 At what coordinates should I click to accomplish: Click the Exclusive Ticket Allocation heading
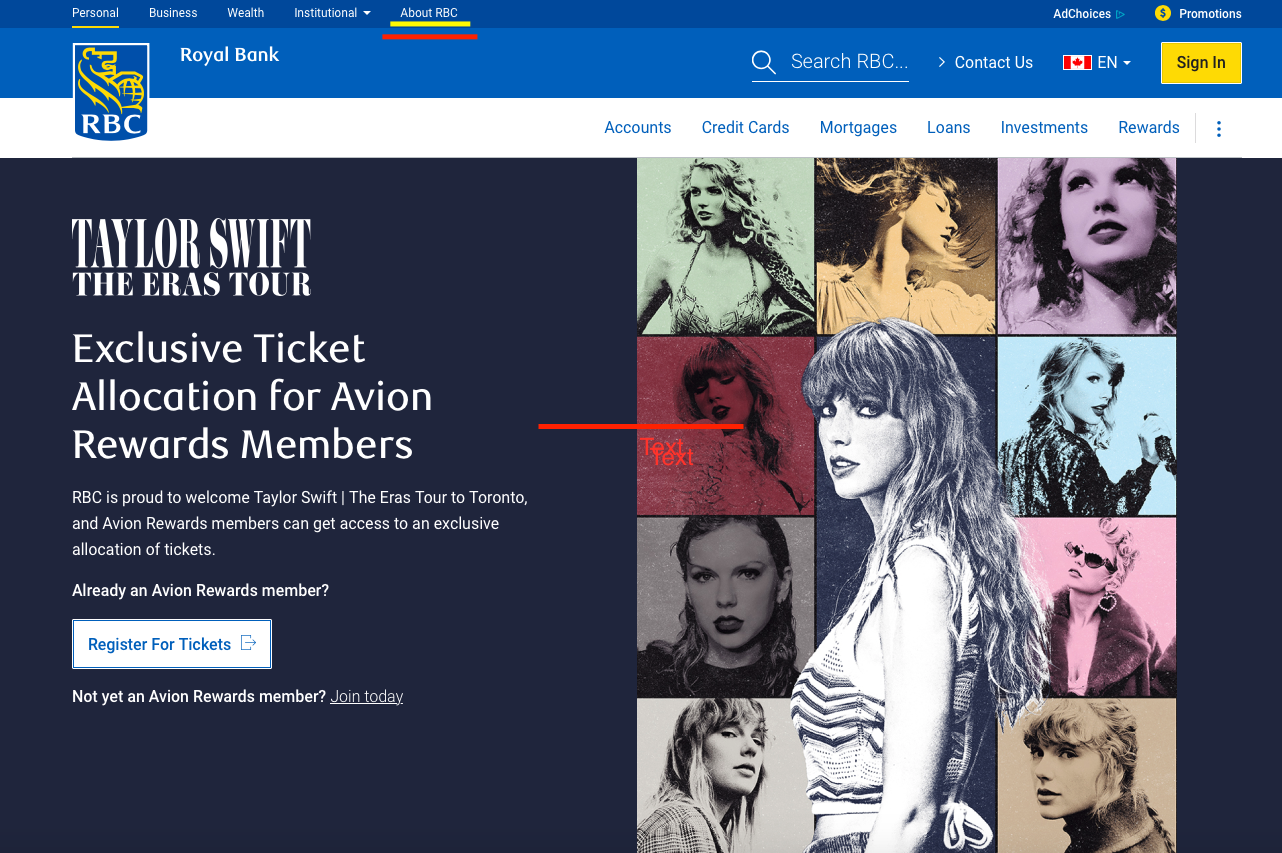tap(252, 396)
